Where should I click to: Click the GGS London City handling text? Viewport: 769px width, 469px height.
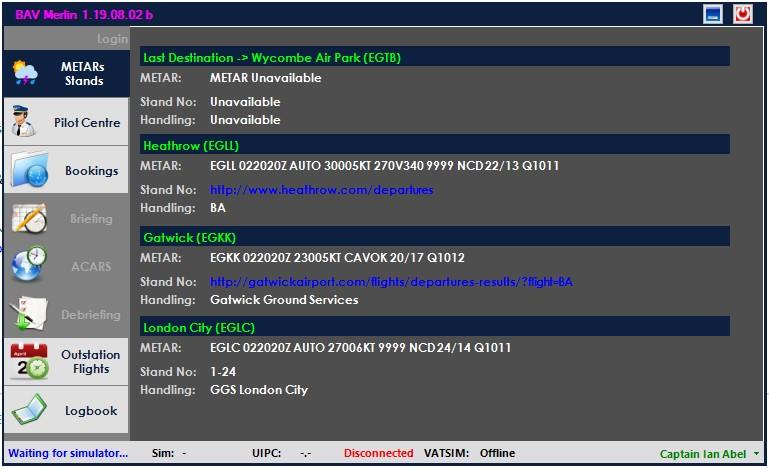[x=259, y=390]
